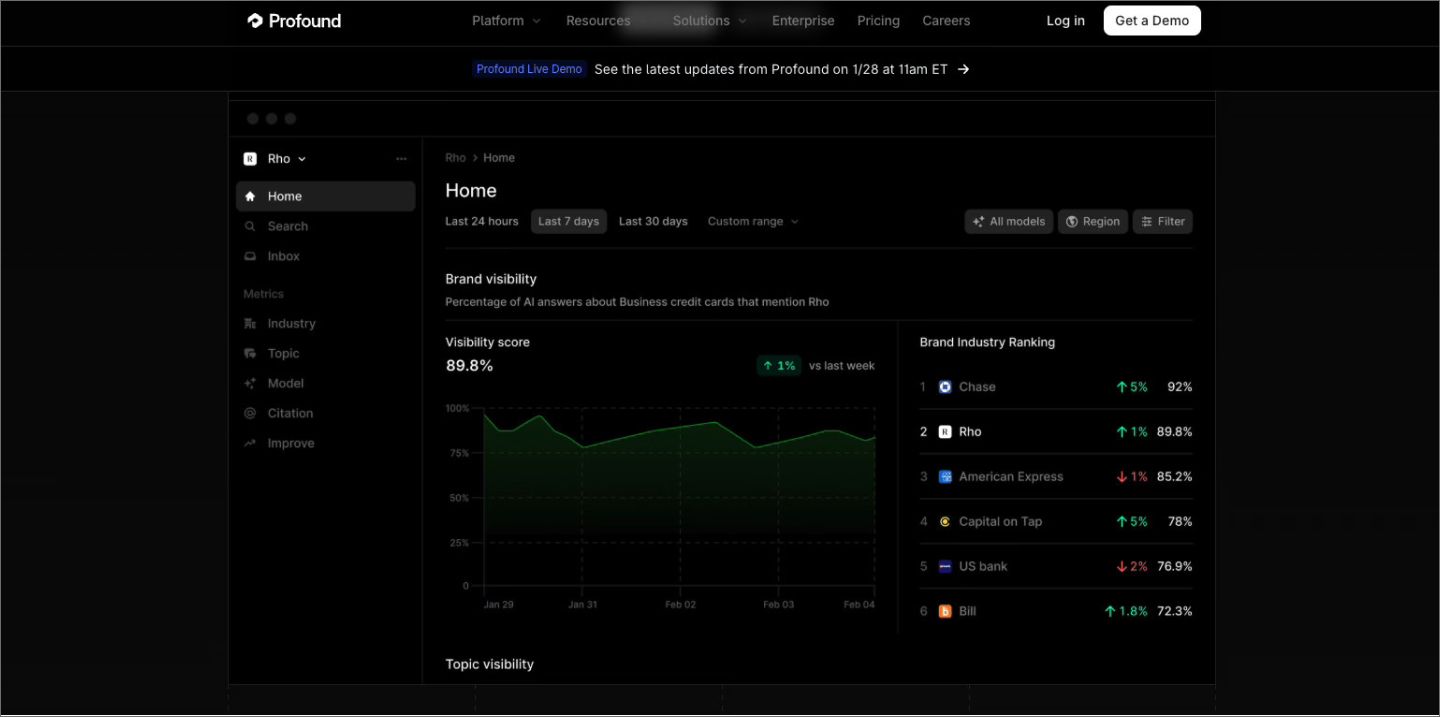This screenshot has height=717, width=1440.
Task: Open Search in the sidebar
Action: coord(325,226)
